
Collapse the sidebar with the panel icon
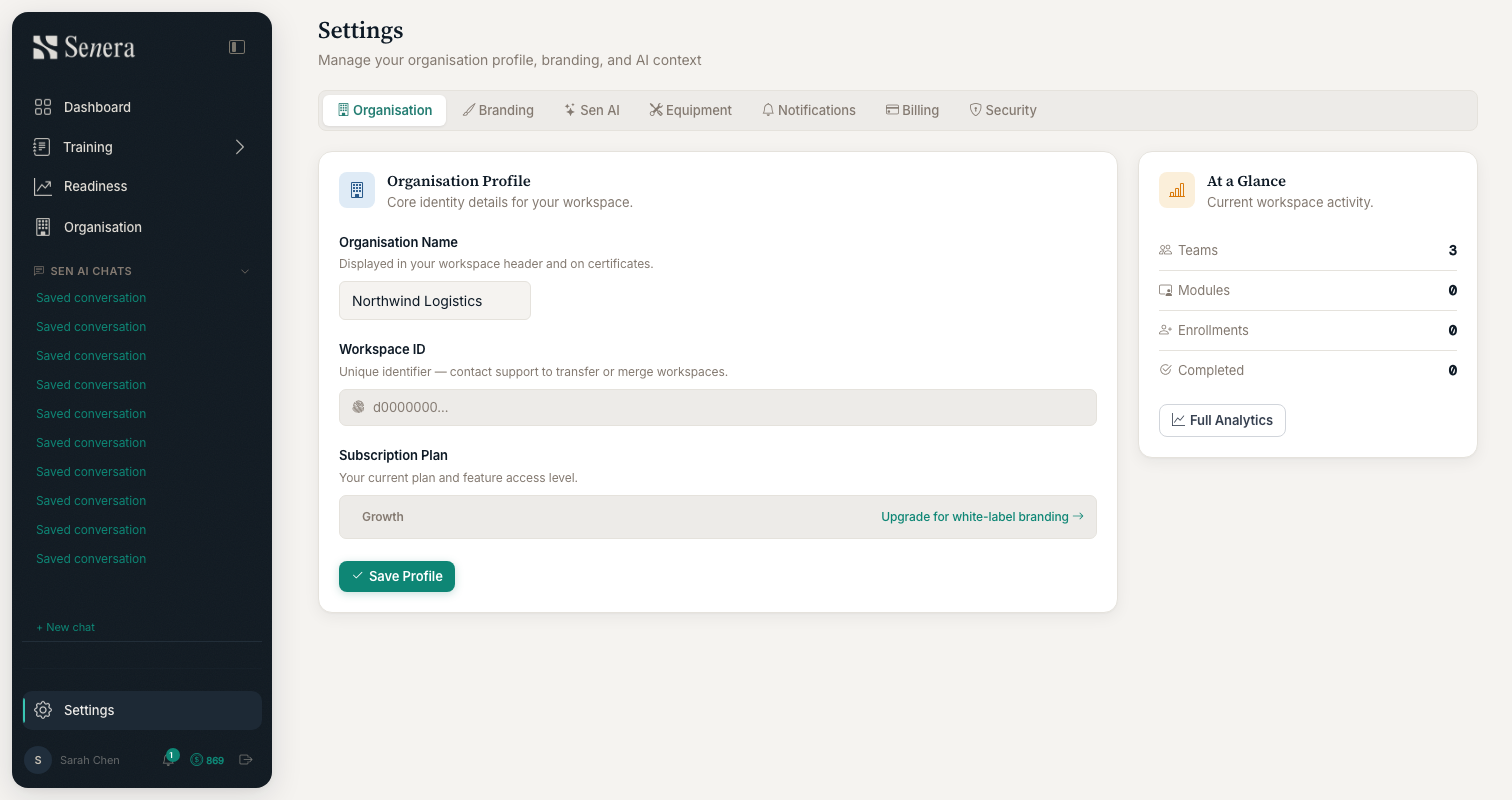(x=237, y=47)
